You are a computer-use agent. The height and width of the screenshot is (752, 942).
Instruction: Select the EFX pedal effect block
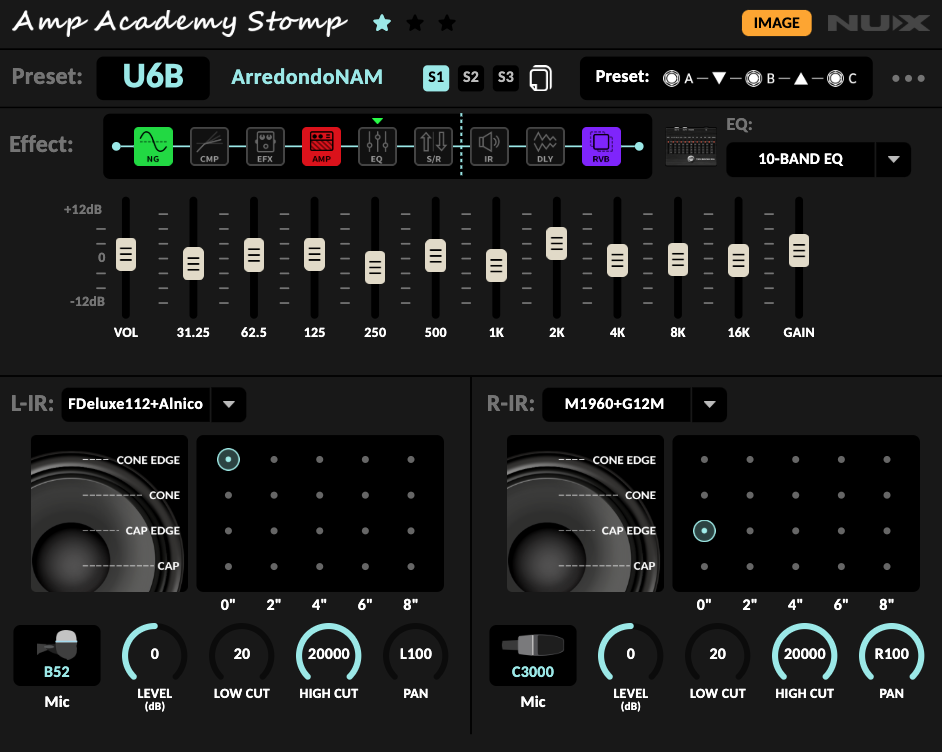coord(265,146)
